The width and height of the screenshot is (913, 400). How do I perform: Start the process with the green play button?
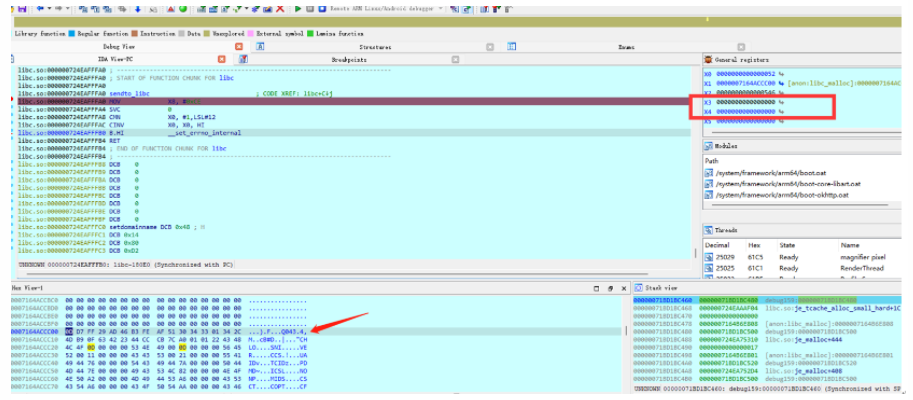pos(298,9)
